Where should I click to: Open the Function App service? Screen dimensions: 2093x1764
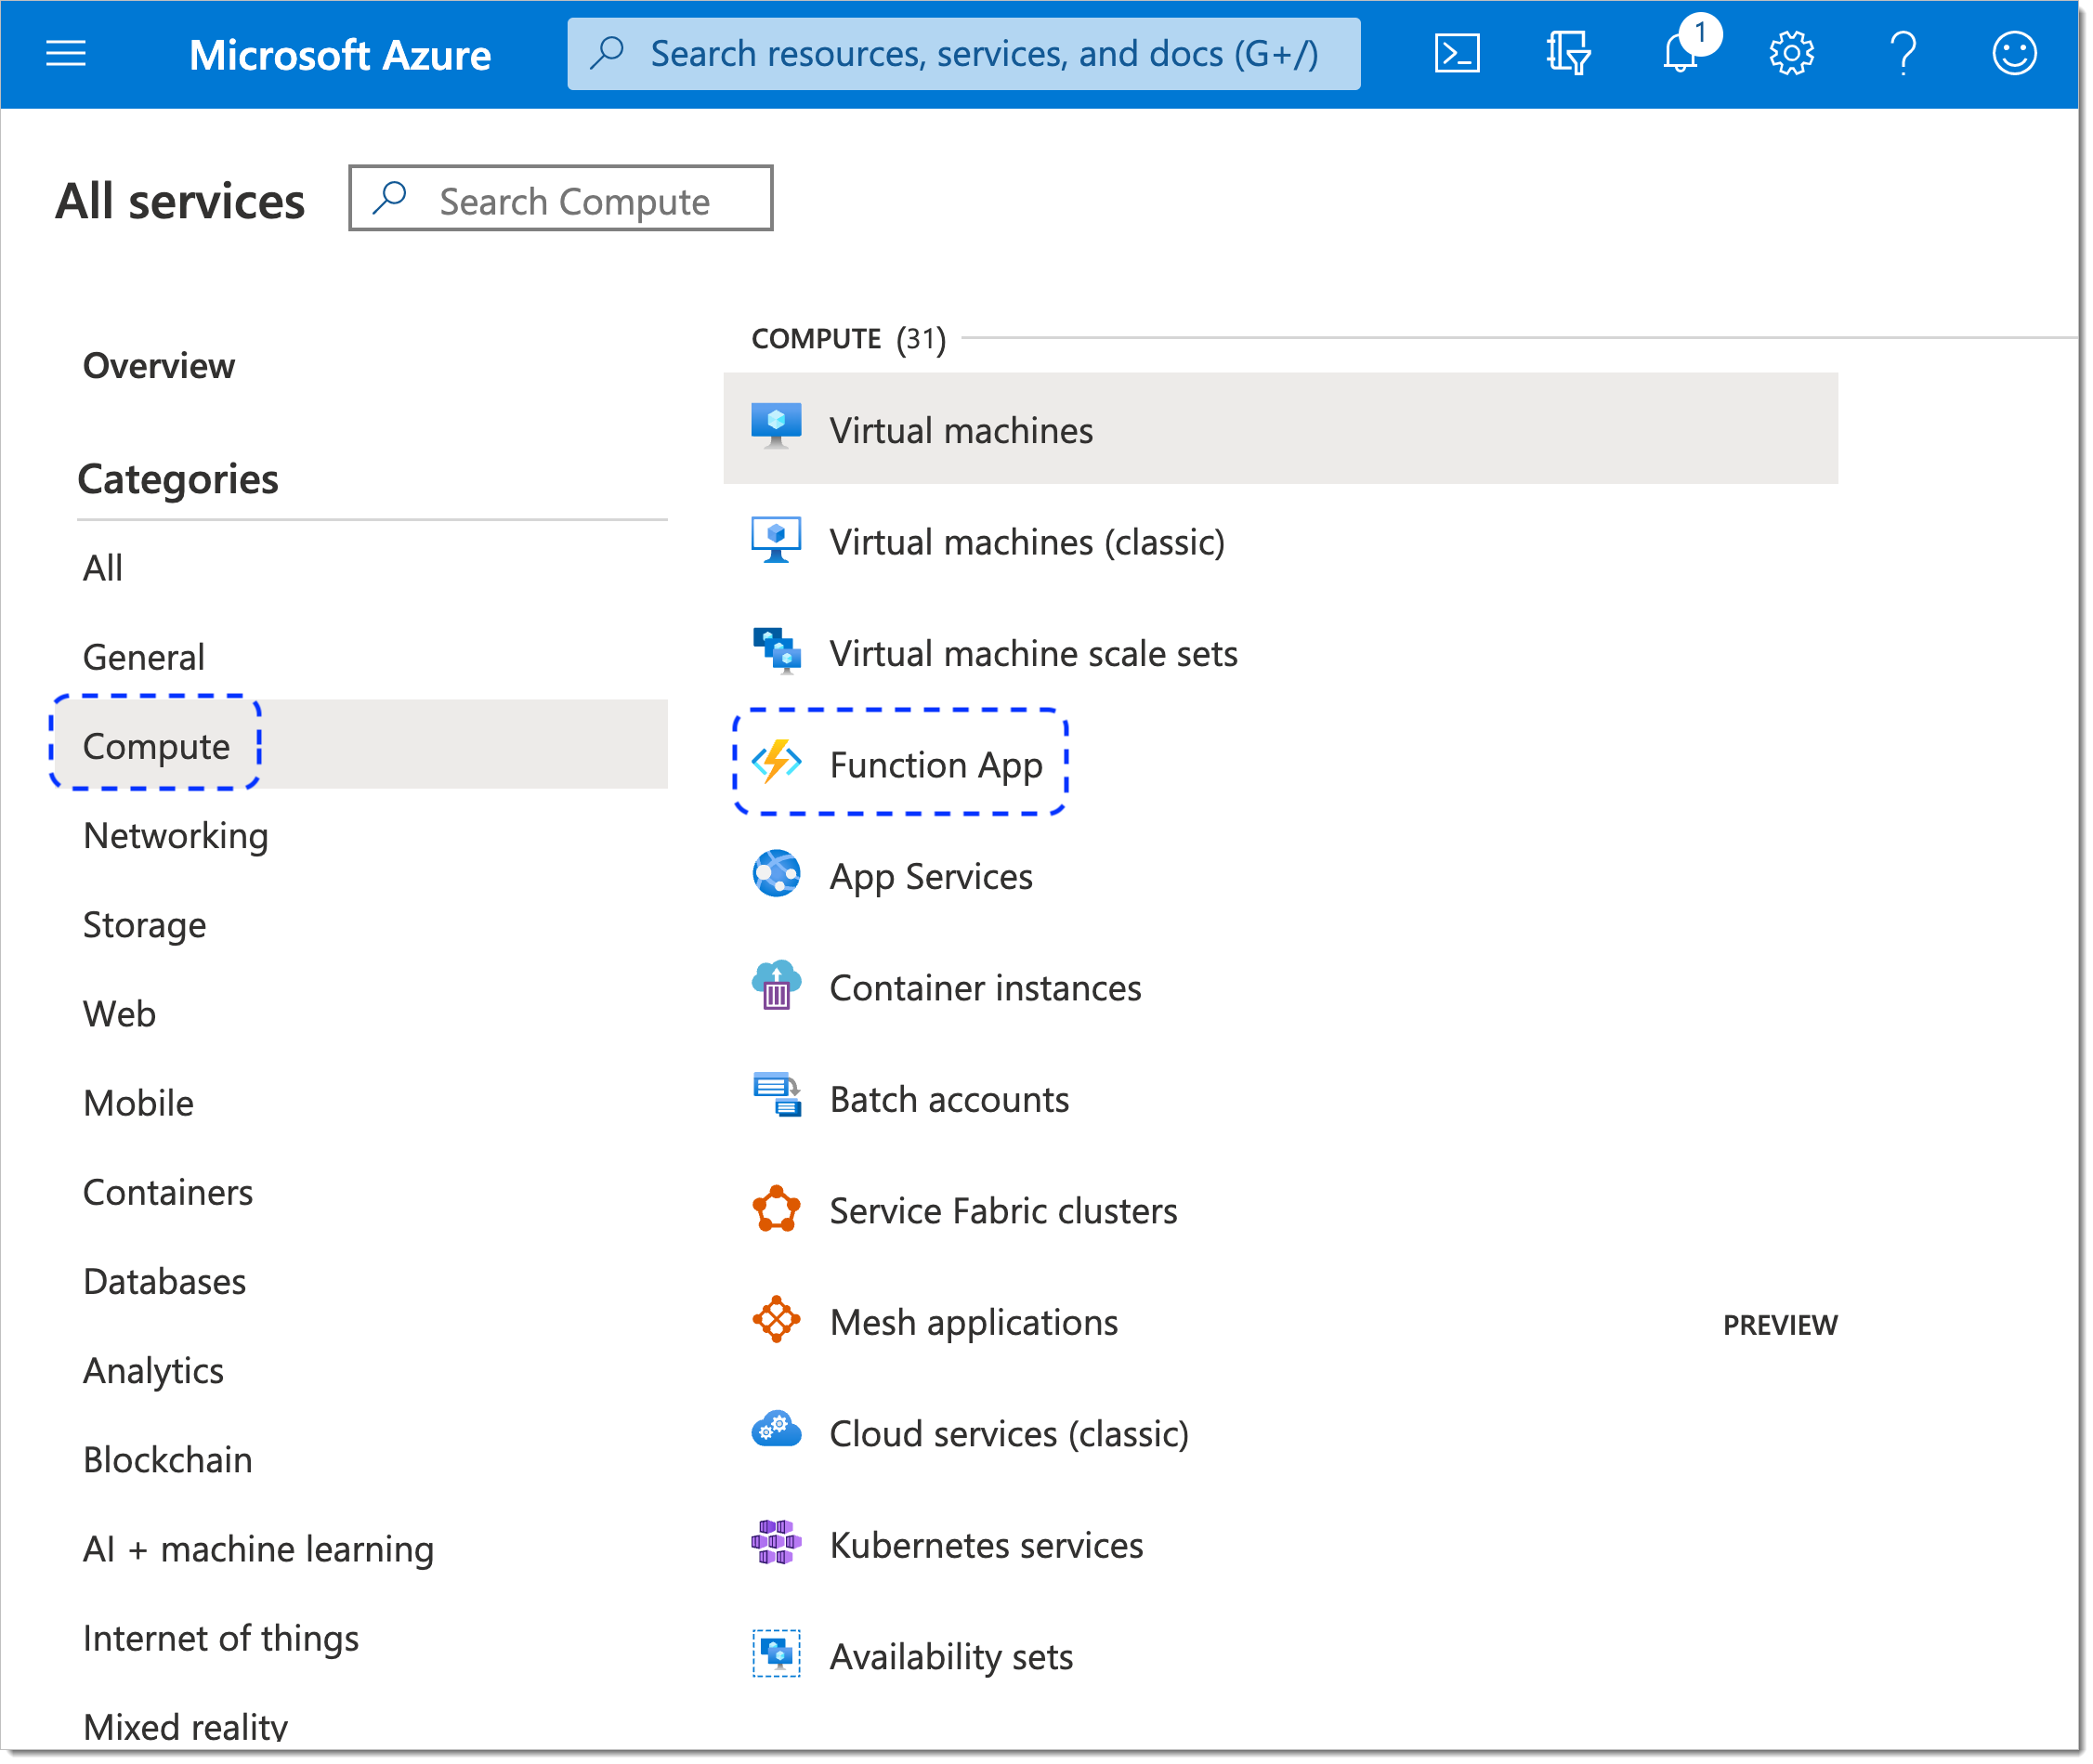pyautogui.click(x=937, y=765)
